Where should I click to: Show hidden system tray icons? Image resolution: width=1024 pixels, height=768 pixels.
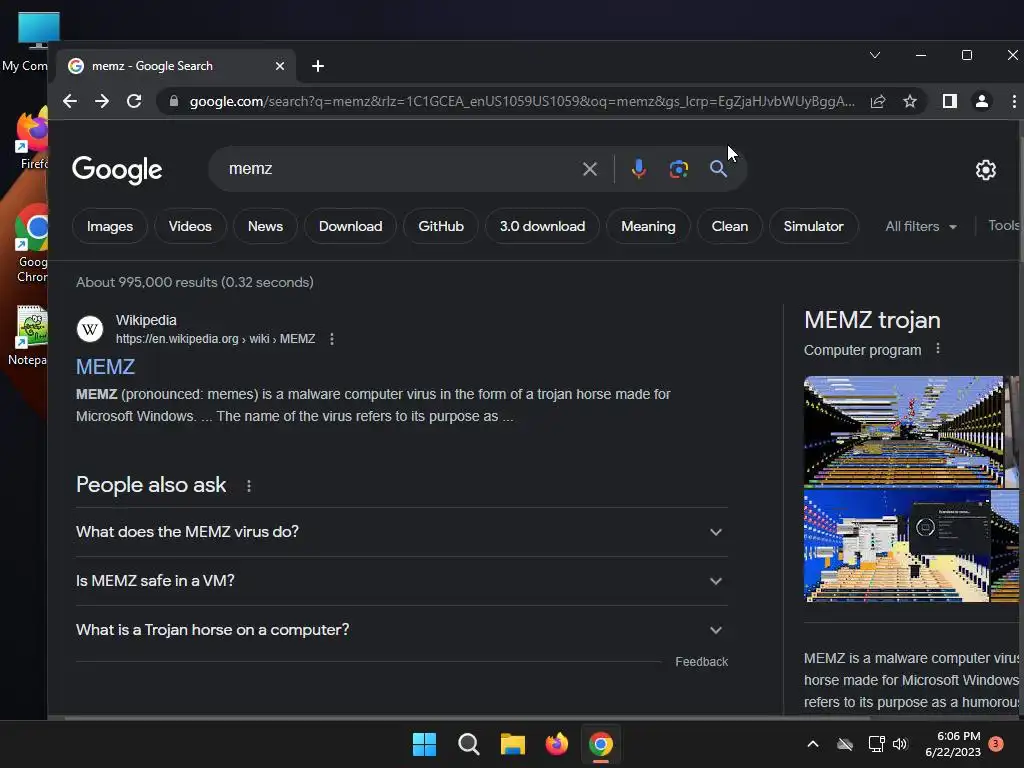tap(813, 744)
